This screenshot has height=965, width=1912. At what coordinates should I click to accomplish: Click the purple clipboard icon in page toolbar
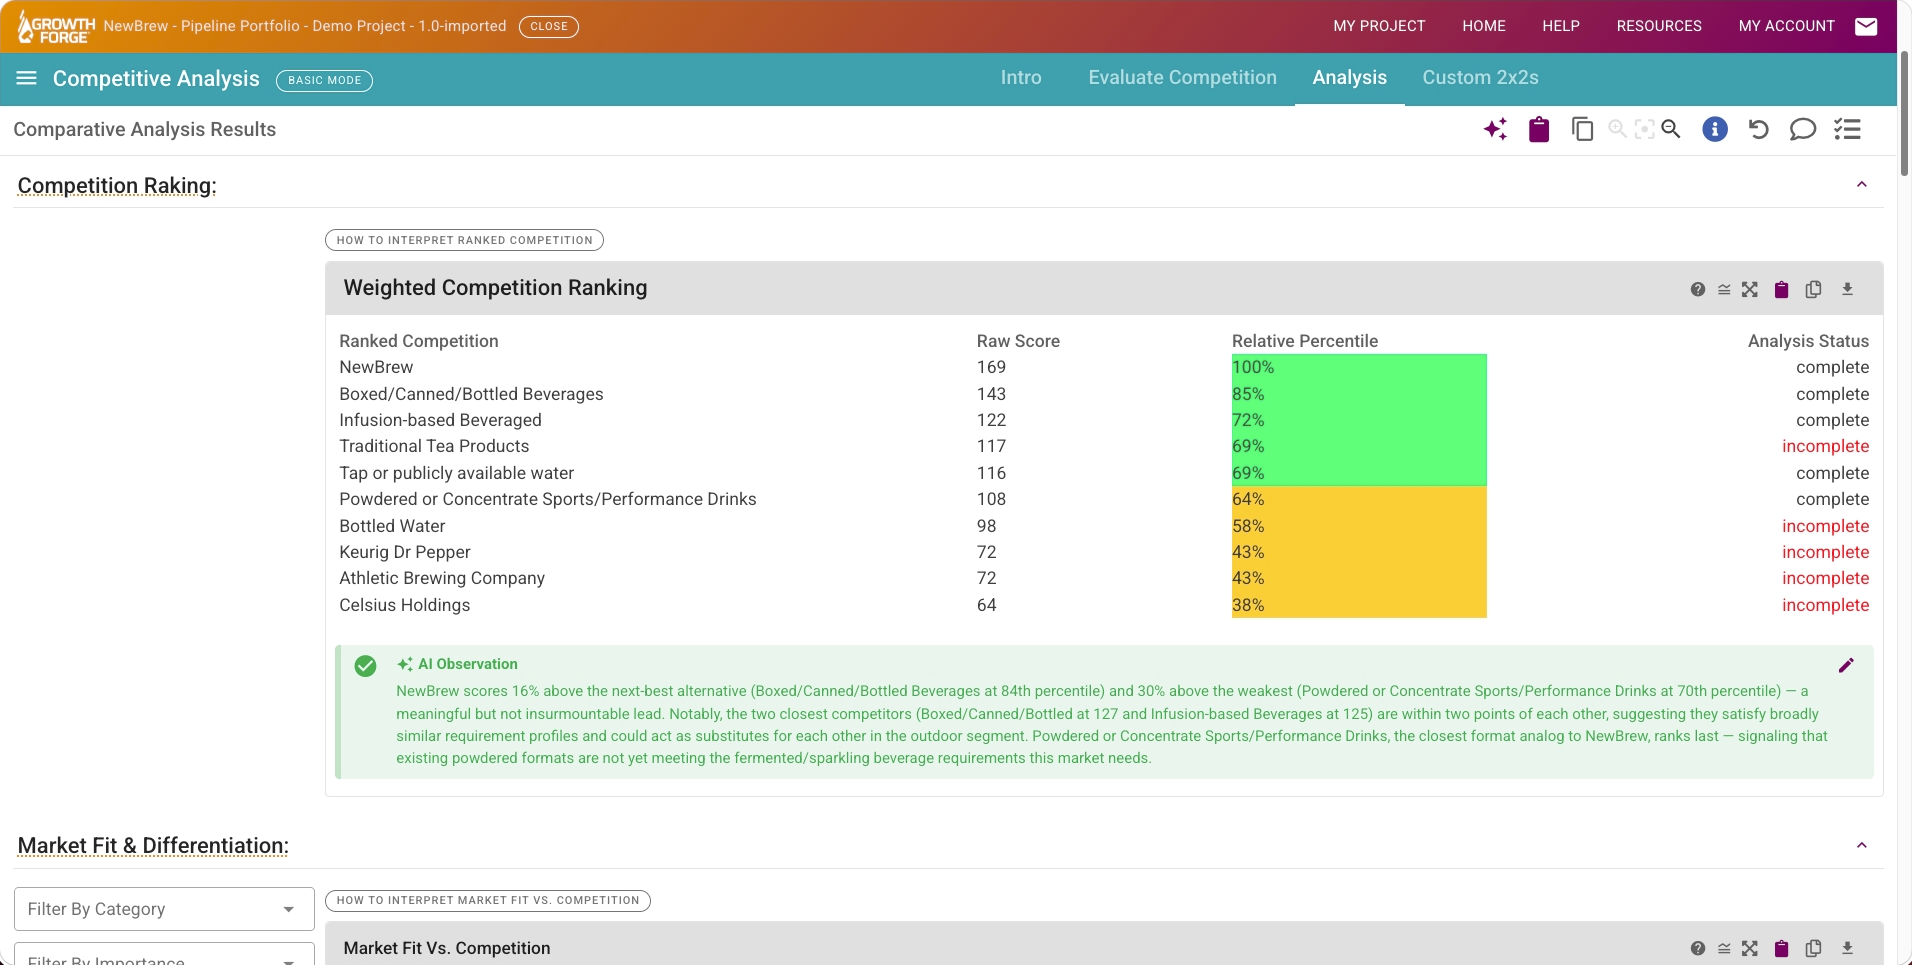(x=1539, y=129)
